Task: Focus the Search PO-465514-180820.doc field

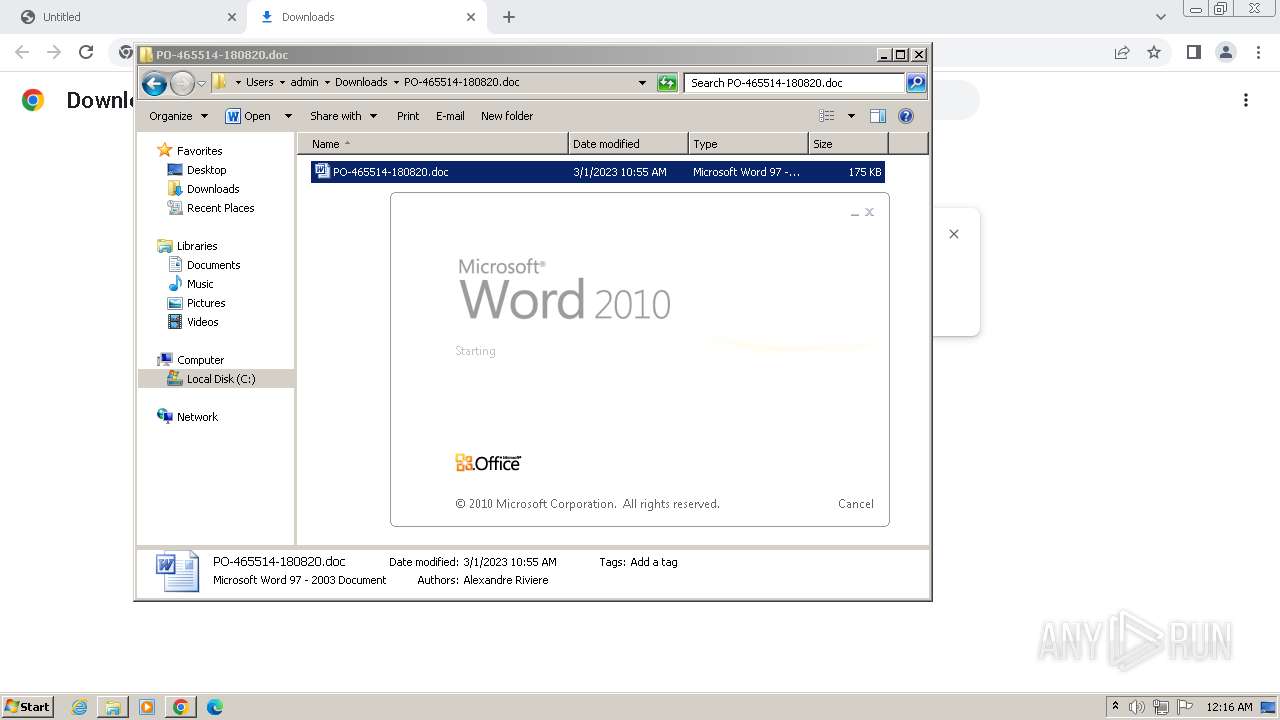Action: click(x=795, y=83)
